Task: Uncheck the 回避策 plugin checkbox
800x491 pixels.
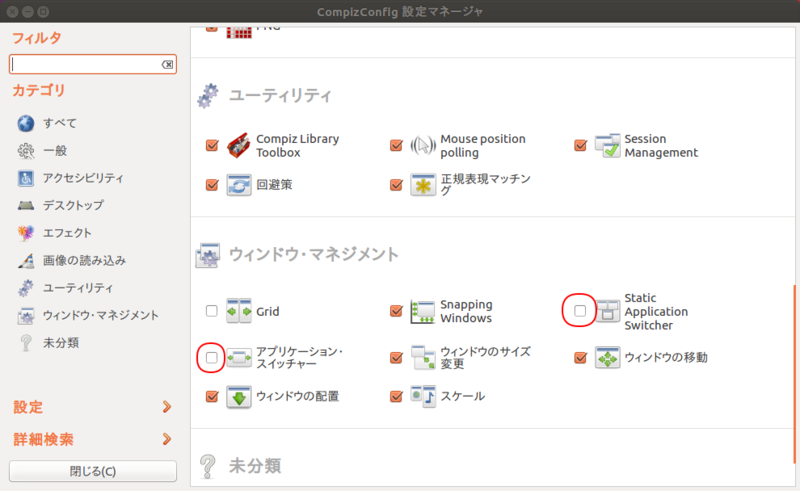Action: [212, 185]
